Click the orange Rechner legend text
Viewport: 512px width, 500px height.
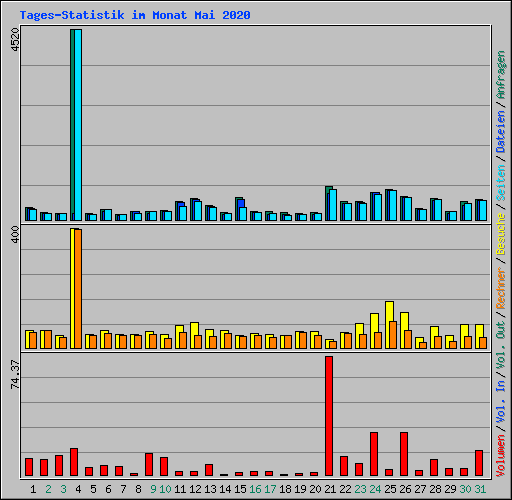(x=501, y=288)
